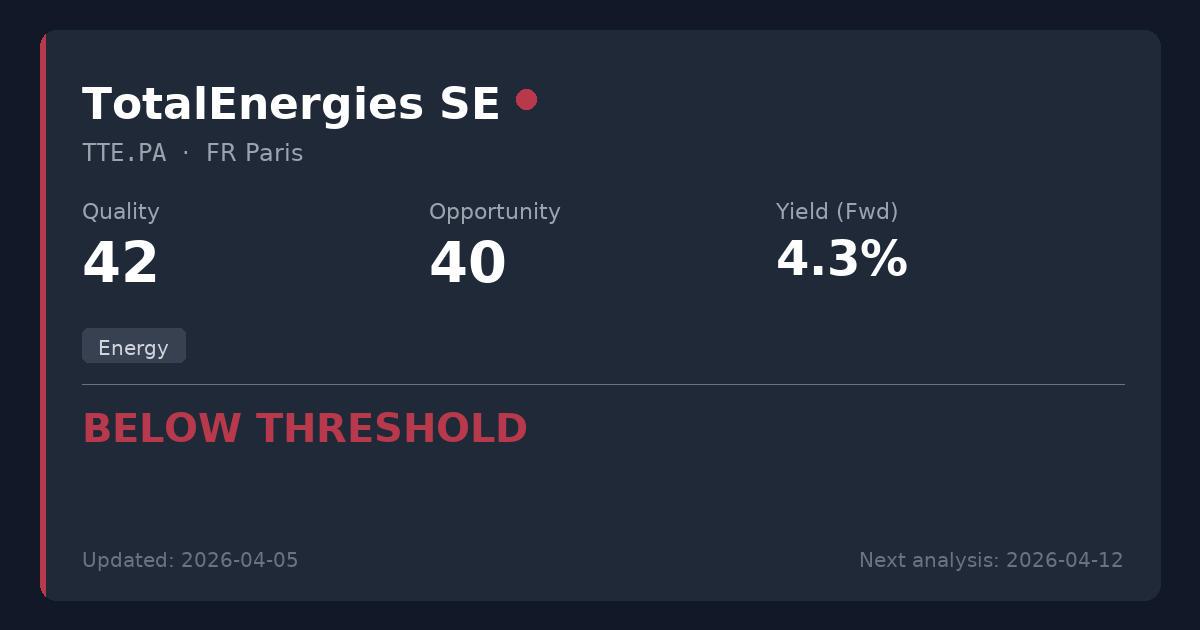
Task: Click the red accent bar on card edge
Action: (x=43, y=315)
